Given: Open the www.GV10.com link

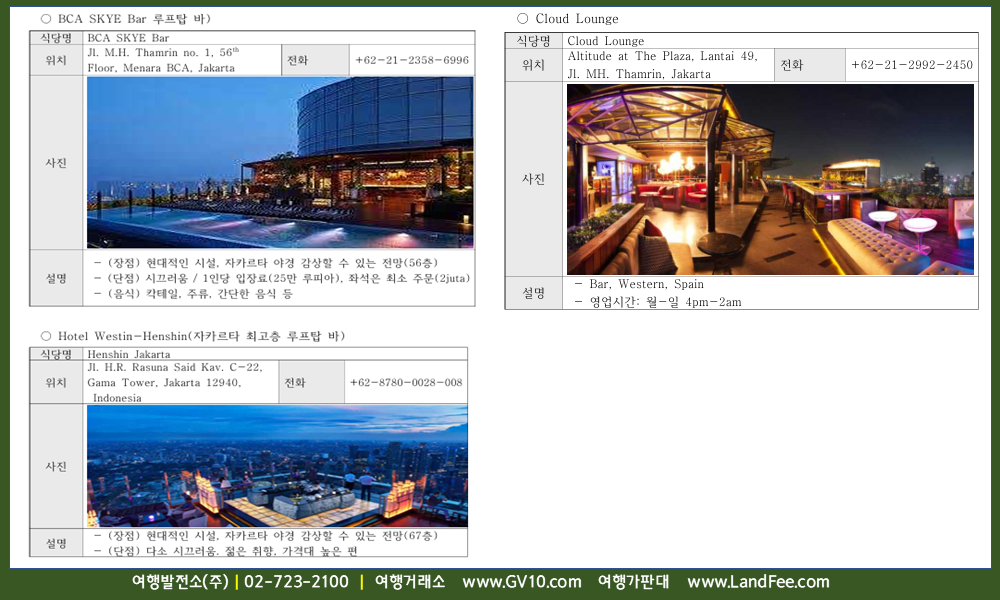Looking at the screenshot, I should click(522, 582).
